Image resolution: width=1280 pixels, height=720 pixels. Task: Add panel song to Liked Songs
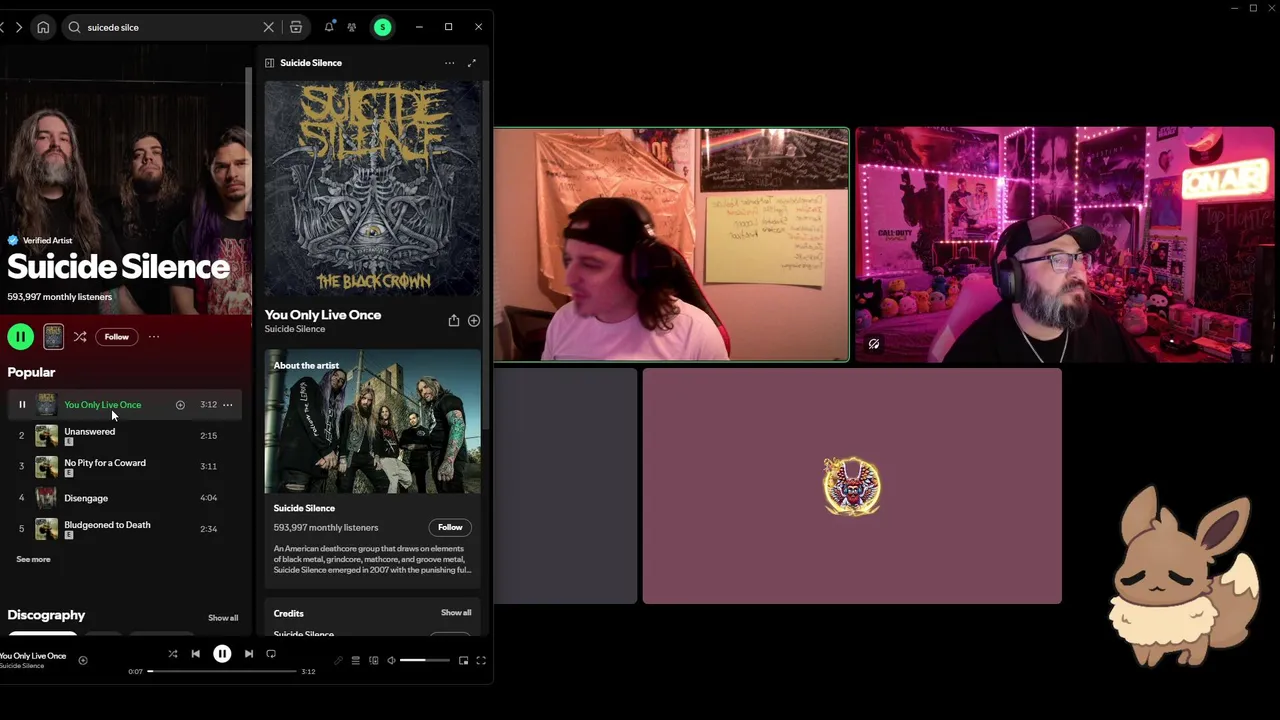(474, 321)
